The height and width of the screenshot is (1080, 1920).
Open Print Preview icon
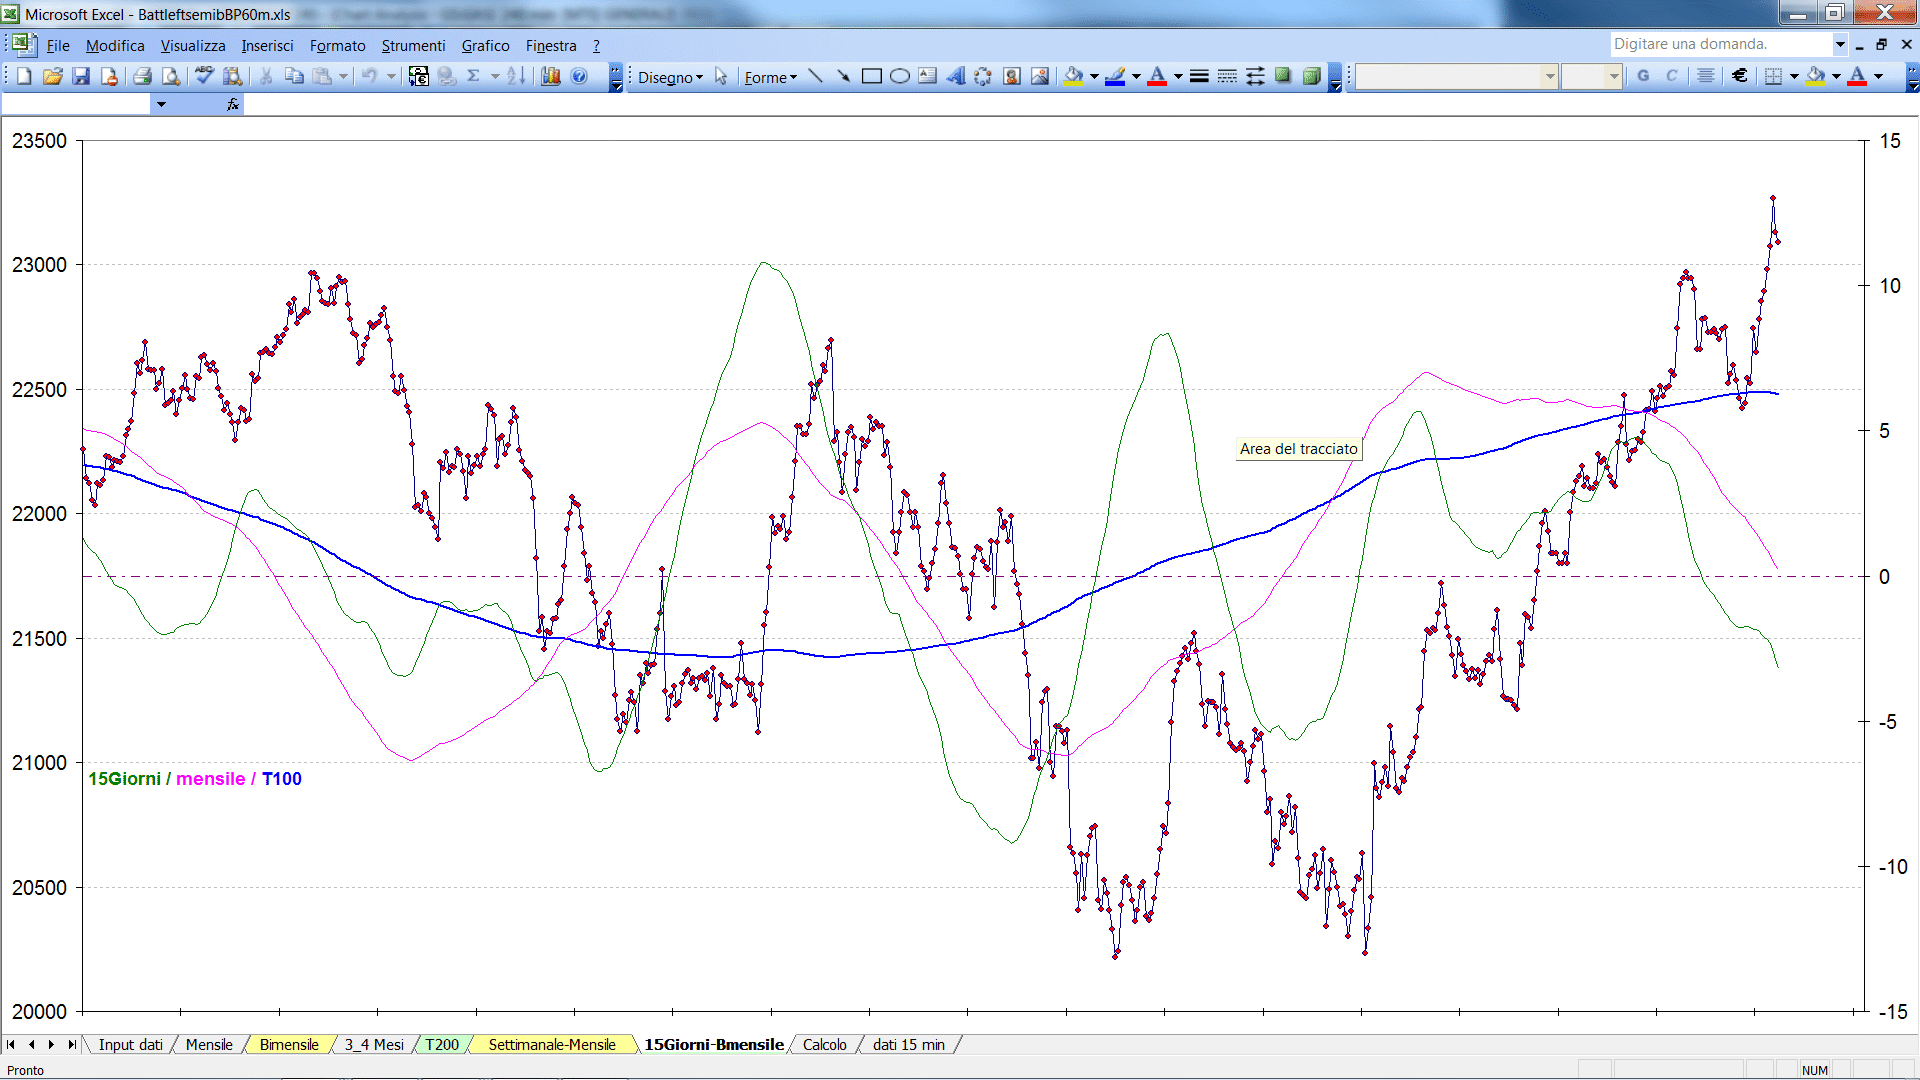(171, 76)
